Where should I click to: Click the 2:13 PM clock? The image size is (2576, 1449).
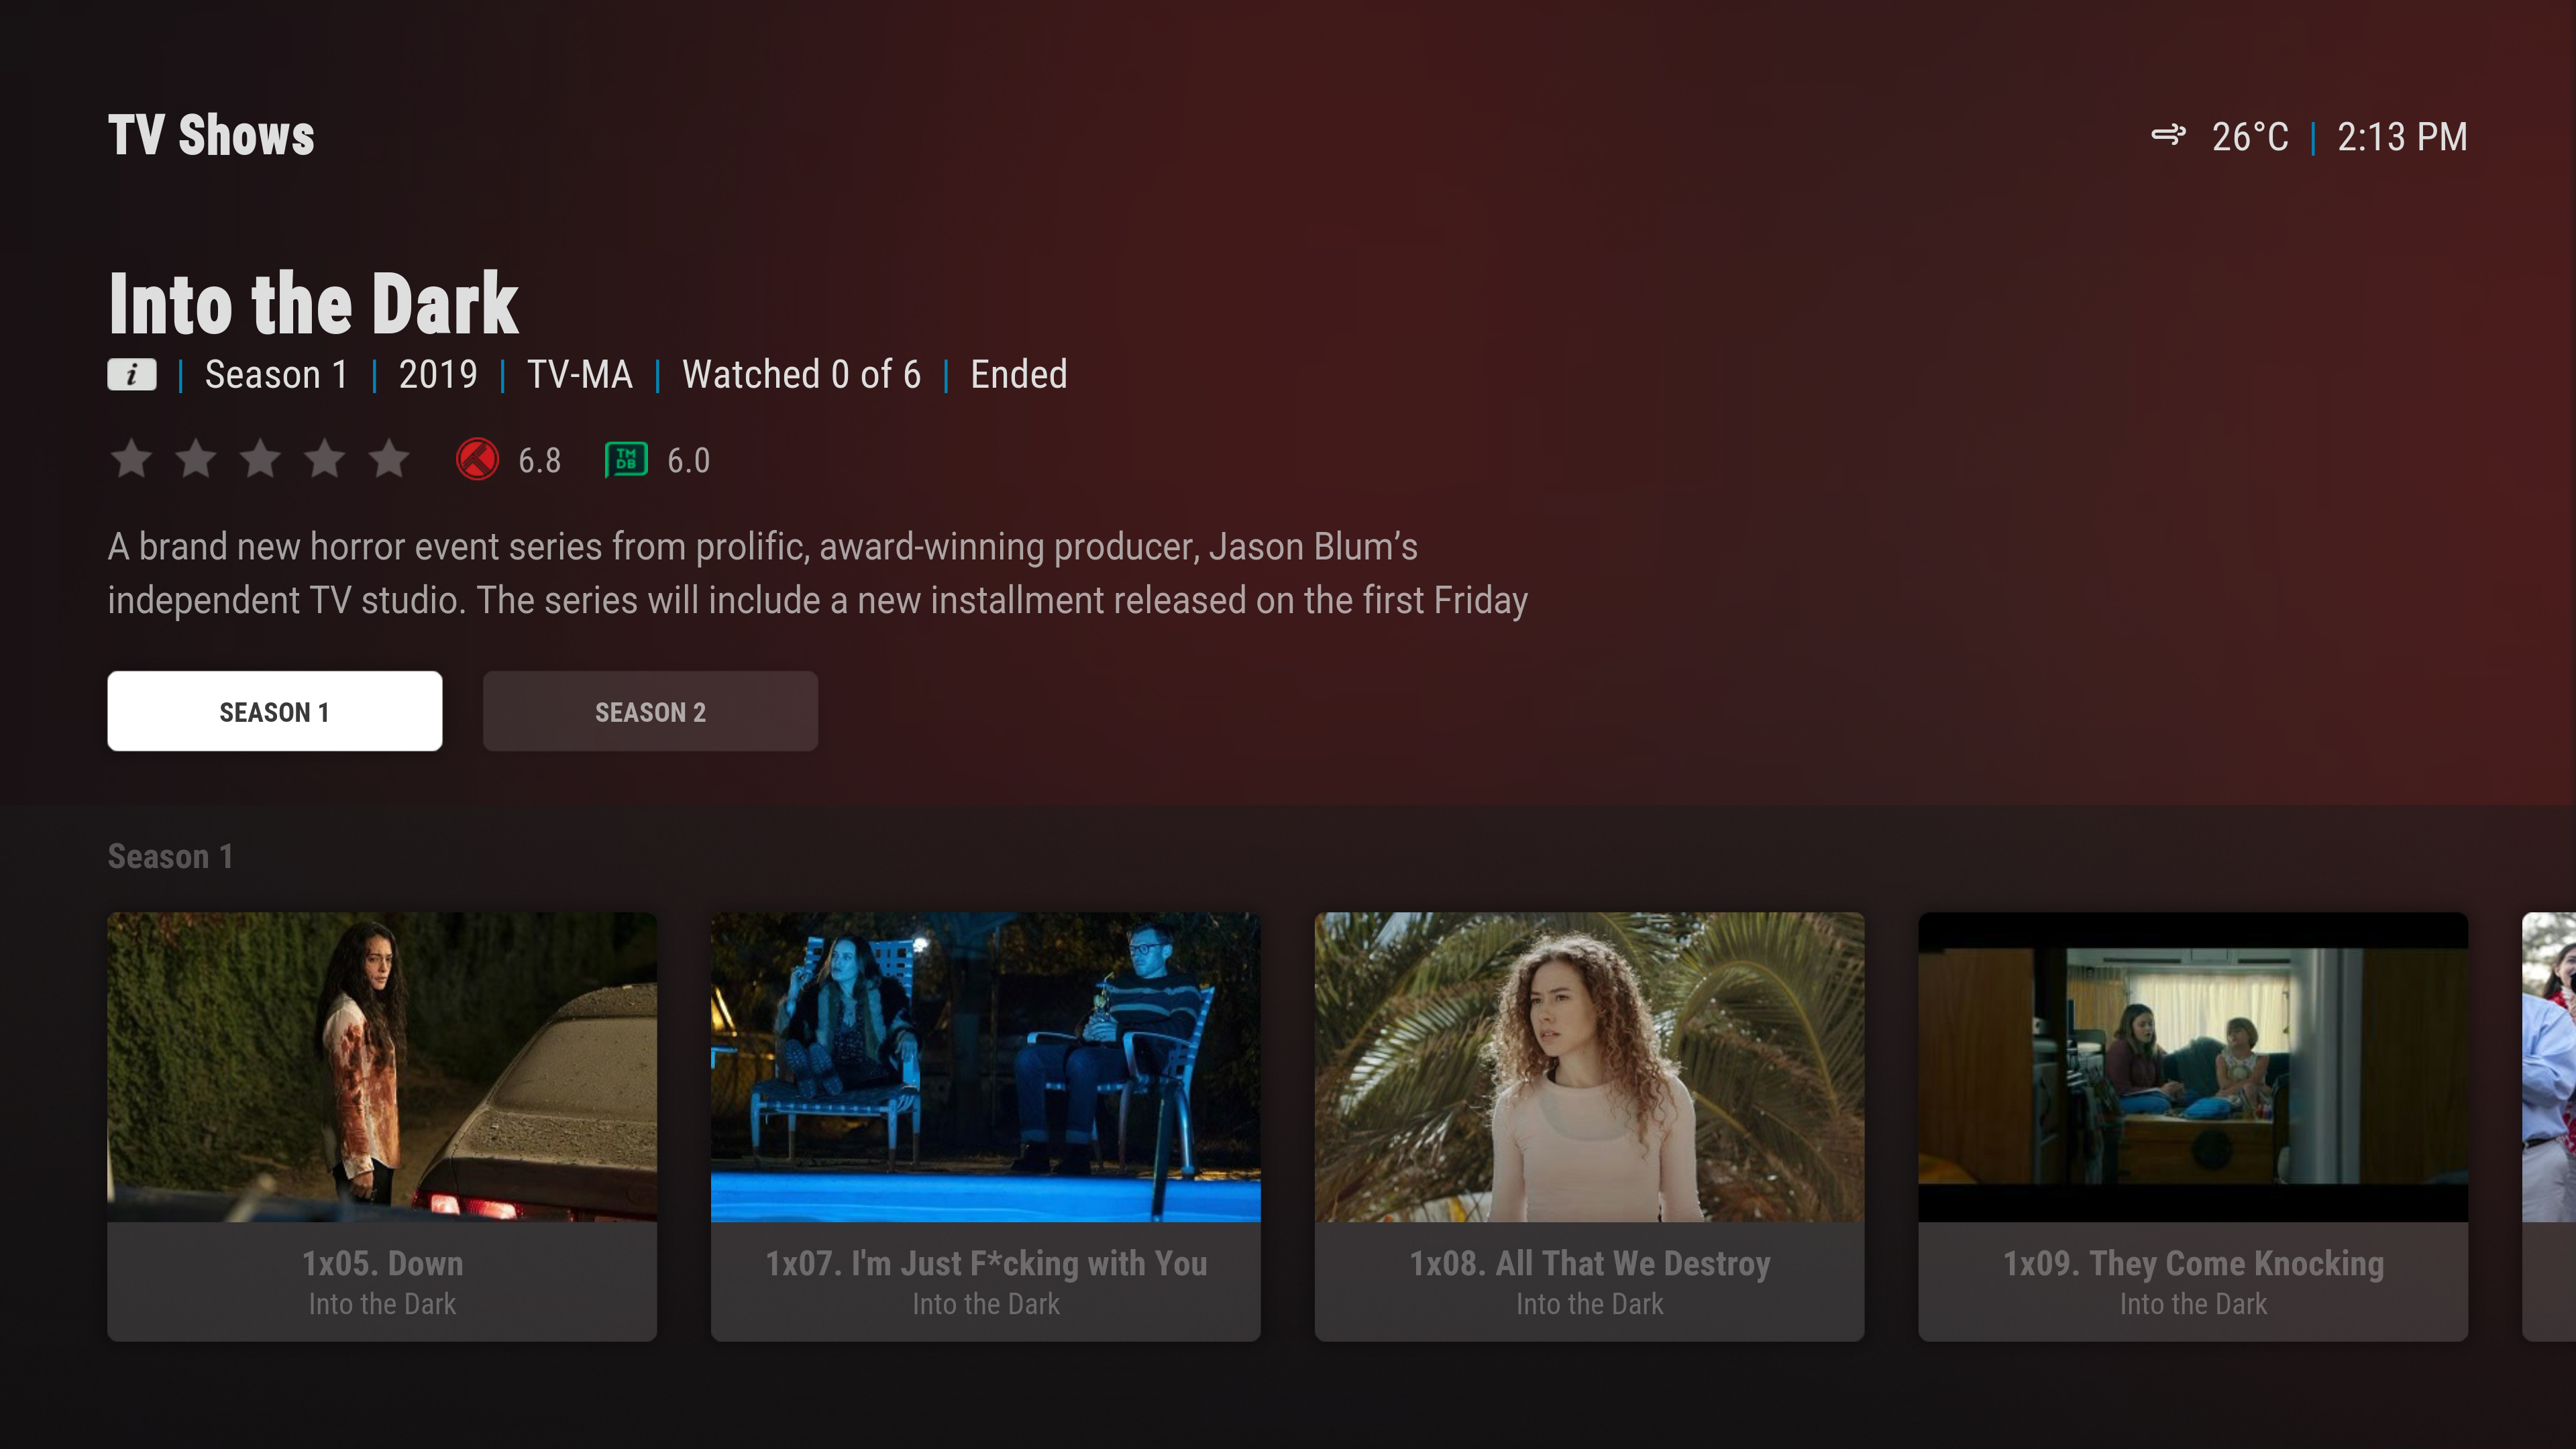click(2402, 137)
